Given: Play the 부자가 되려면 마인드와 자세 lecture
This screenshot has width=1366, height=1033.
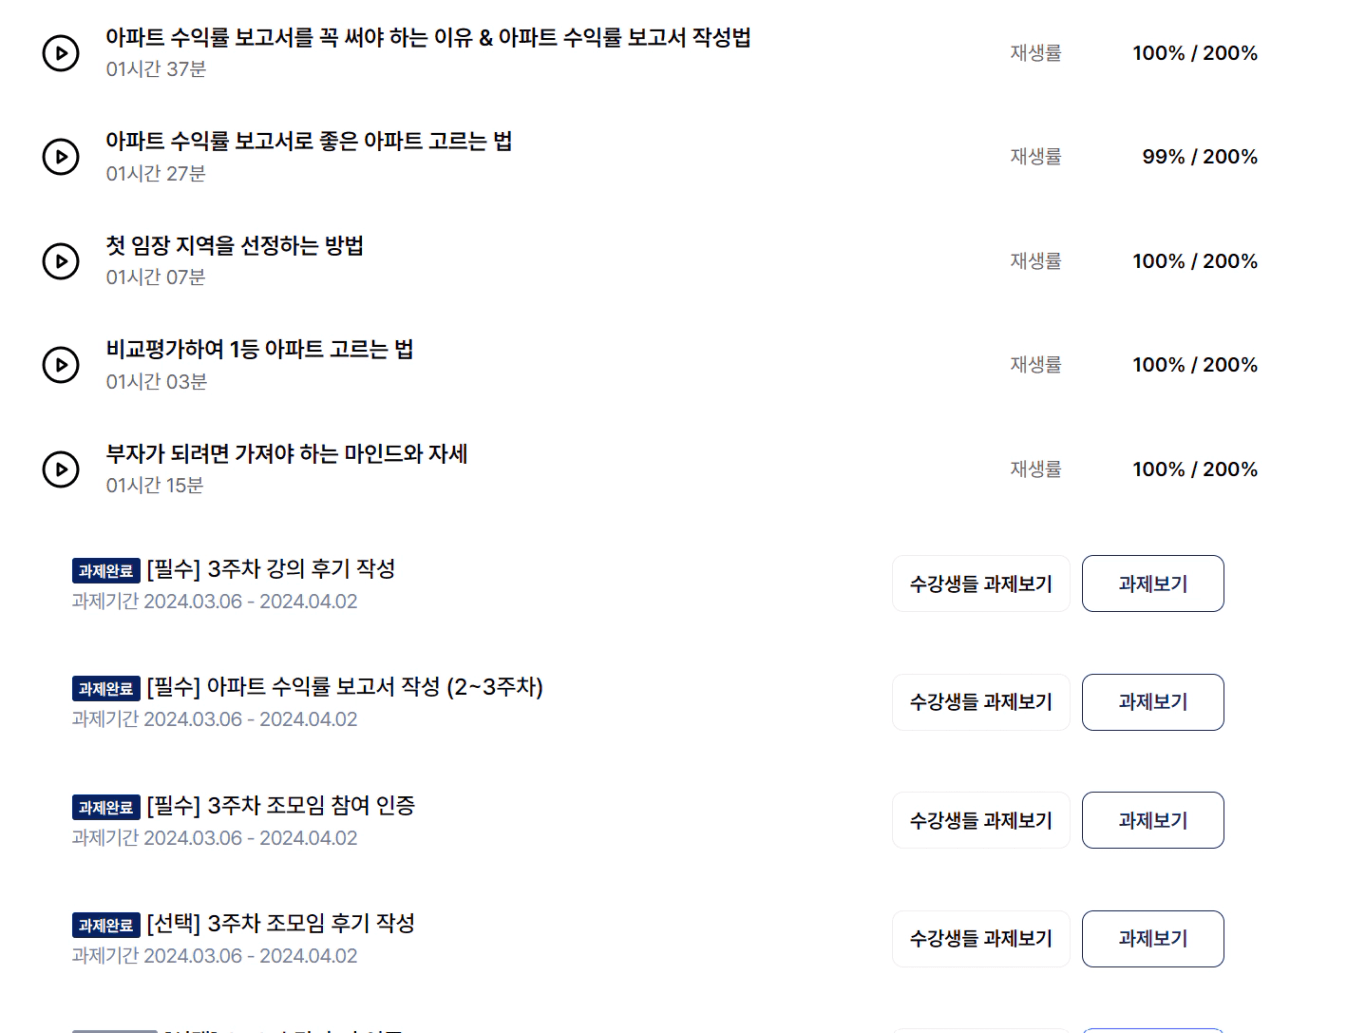Looking at the screenshot, I should 61,469.
